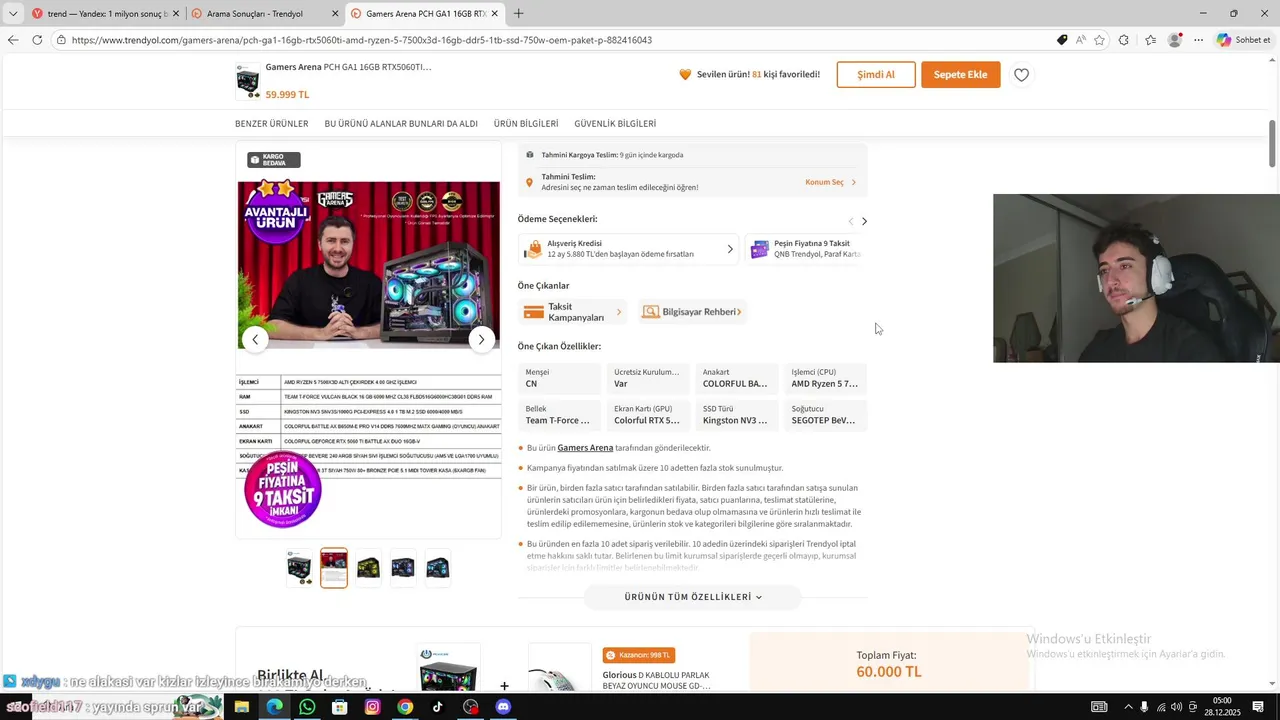The image size is (1280, 720).
Task: Click the Ekran Kartı (GPU) Colorful RTX tile
Action: coord(647,415)
